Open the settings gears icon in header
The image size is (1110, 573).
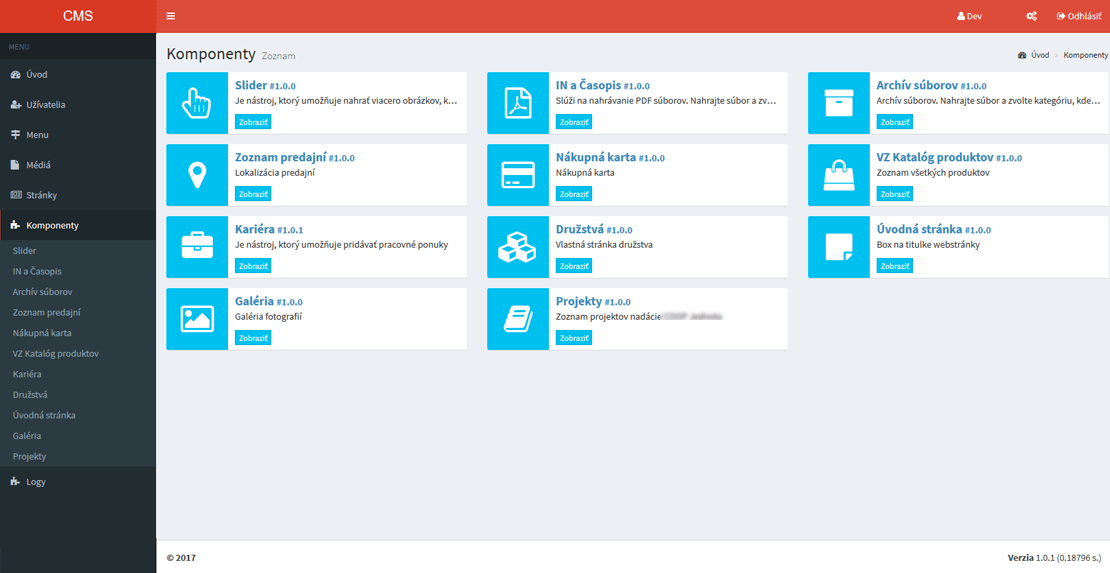click(1031, 16)
